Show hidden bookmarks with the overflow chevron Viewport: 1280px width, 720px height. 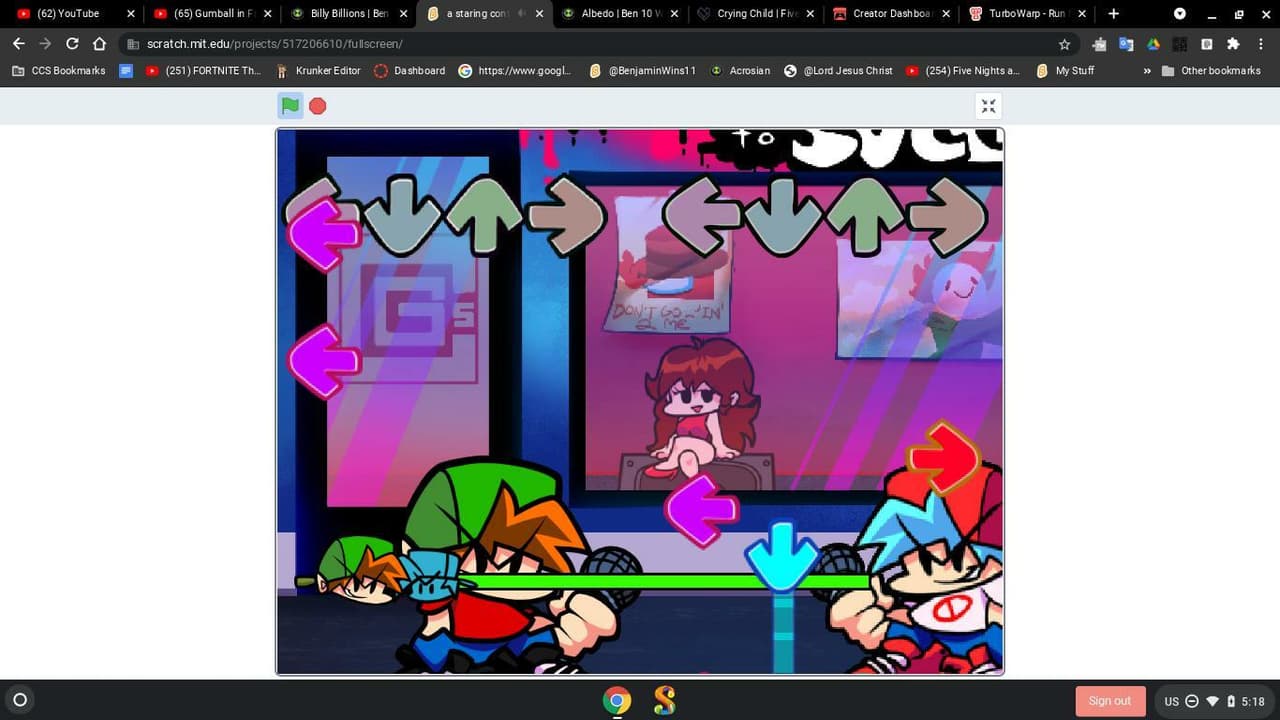click(1146, 71)
